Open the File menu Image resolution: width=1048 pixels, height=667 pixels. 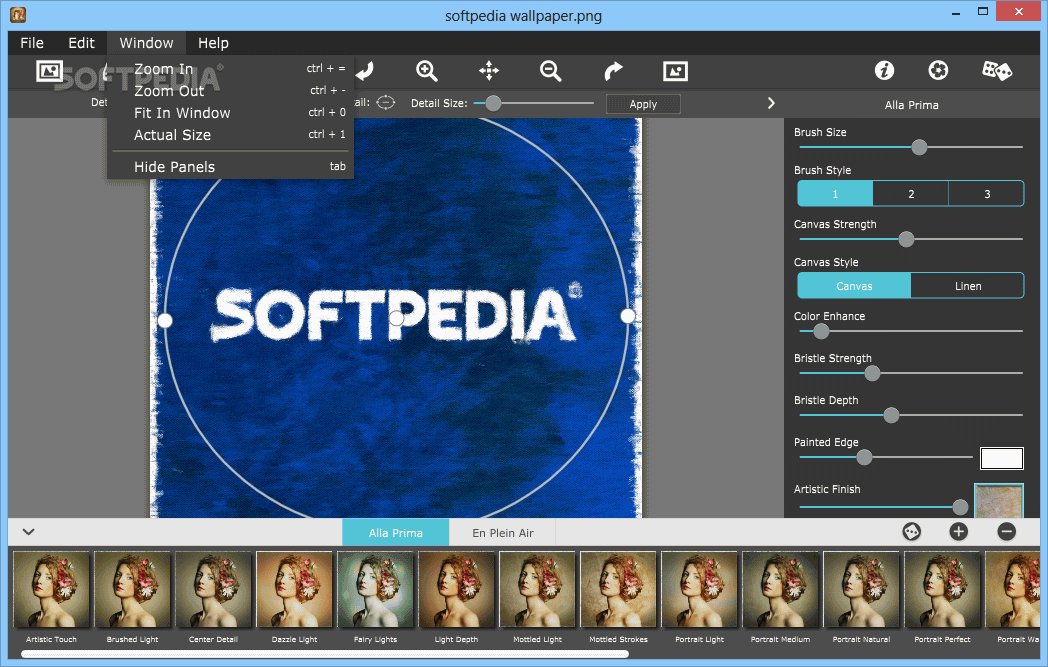pos(31,43)
